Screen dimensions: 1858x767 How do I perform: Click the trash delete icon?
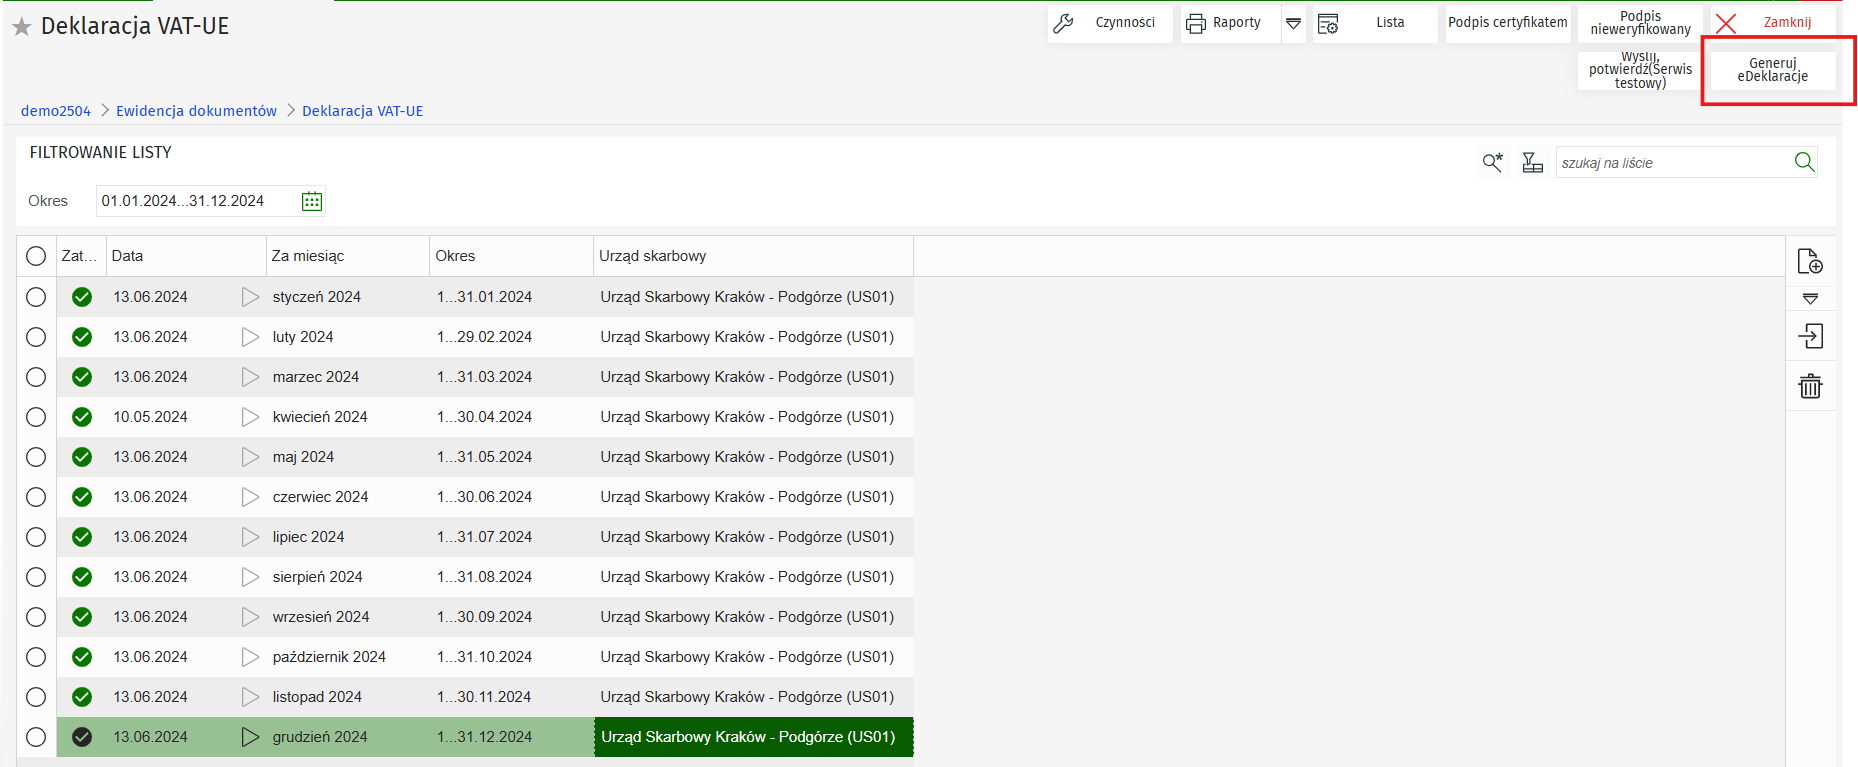(x=1810, y=386)
